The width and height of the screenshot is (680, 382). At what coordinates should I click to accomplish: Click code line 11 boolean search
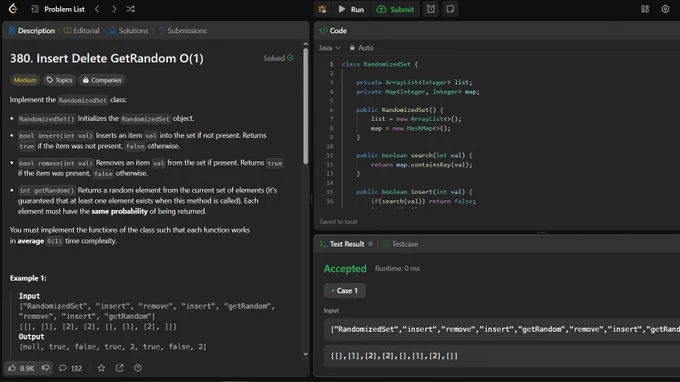click(414, 155)
